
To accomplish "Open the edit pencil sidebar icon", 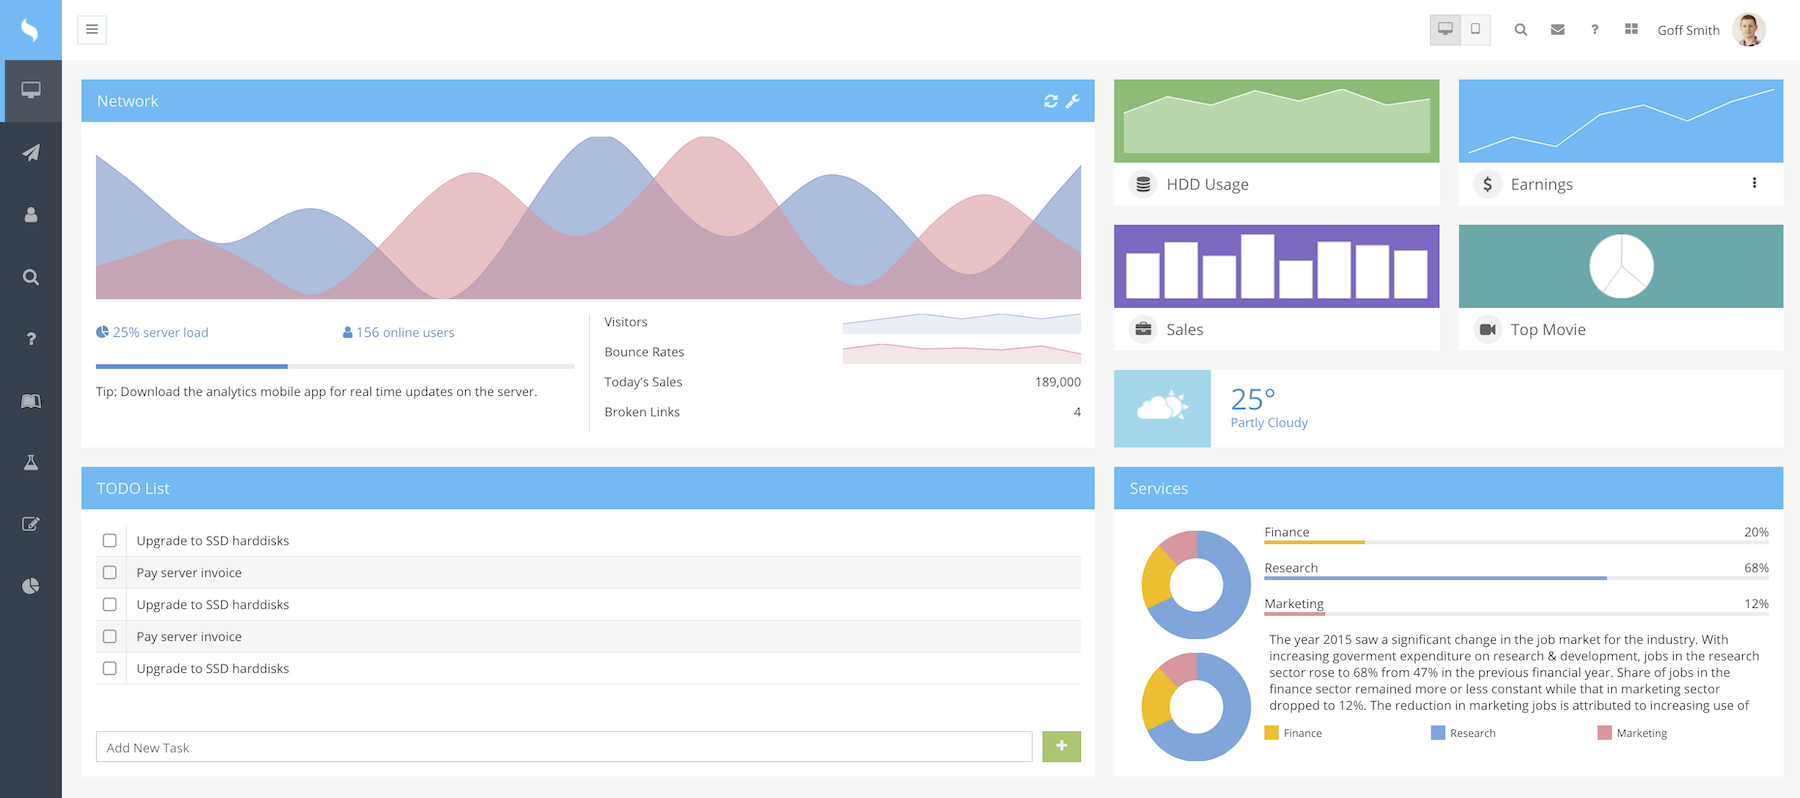I will point(31,524).
